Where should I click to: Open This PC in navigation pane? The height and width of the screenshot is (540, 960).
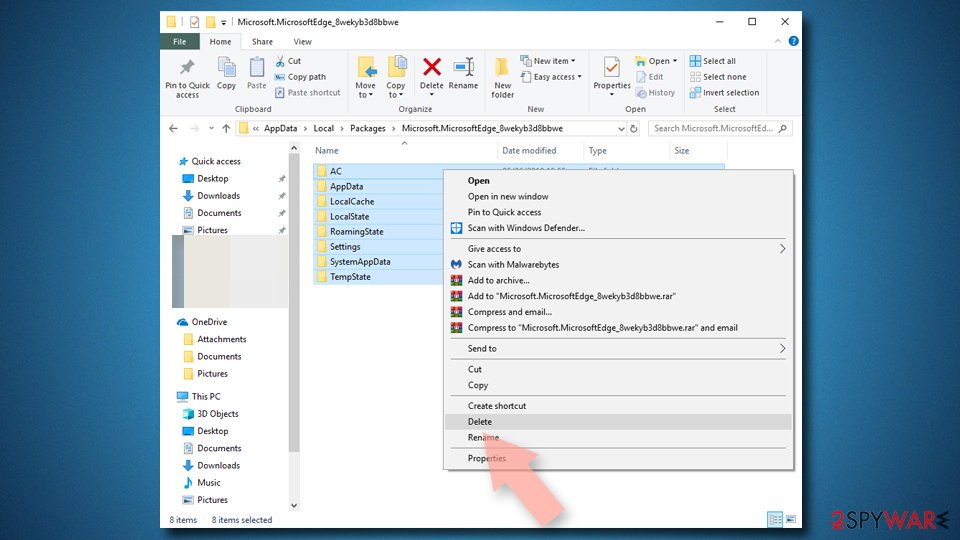206,397
